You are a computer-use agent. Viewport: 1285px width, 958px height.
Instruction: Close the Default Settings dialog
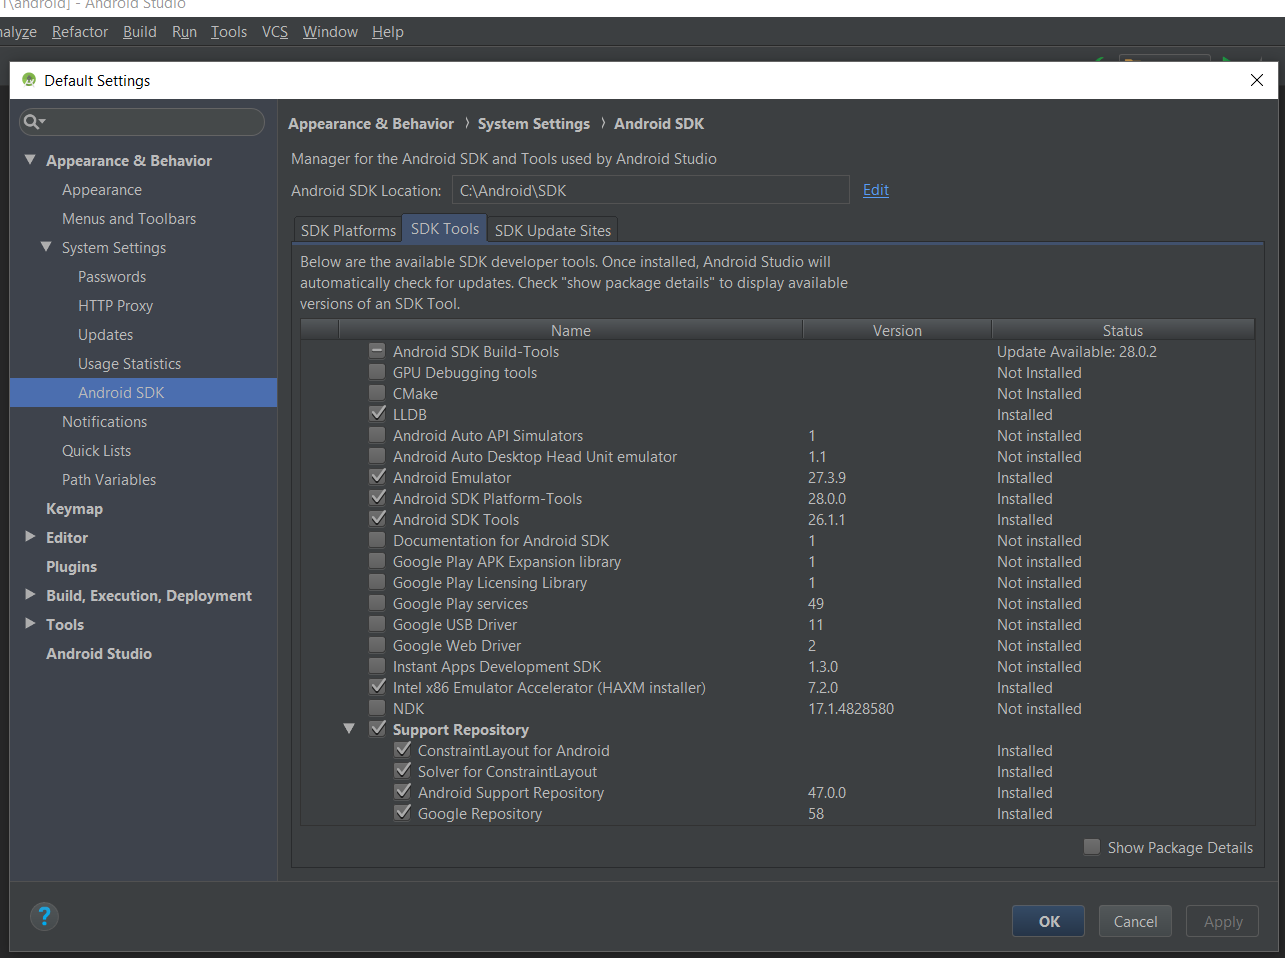point(1257,80)
